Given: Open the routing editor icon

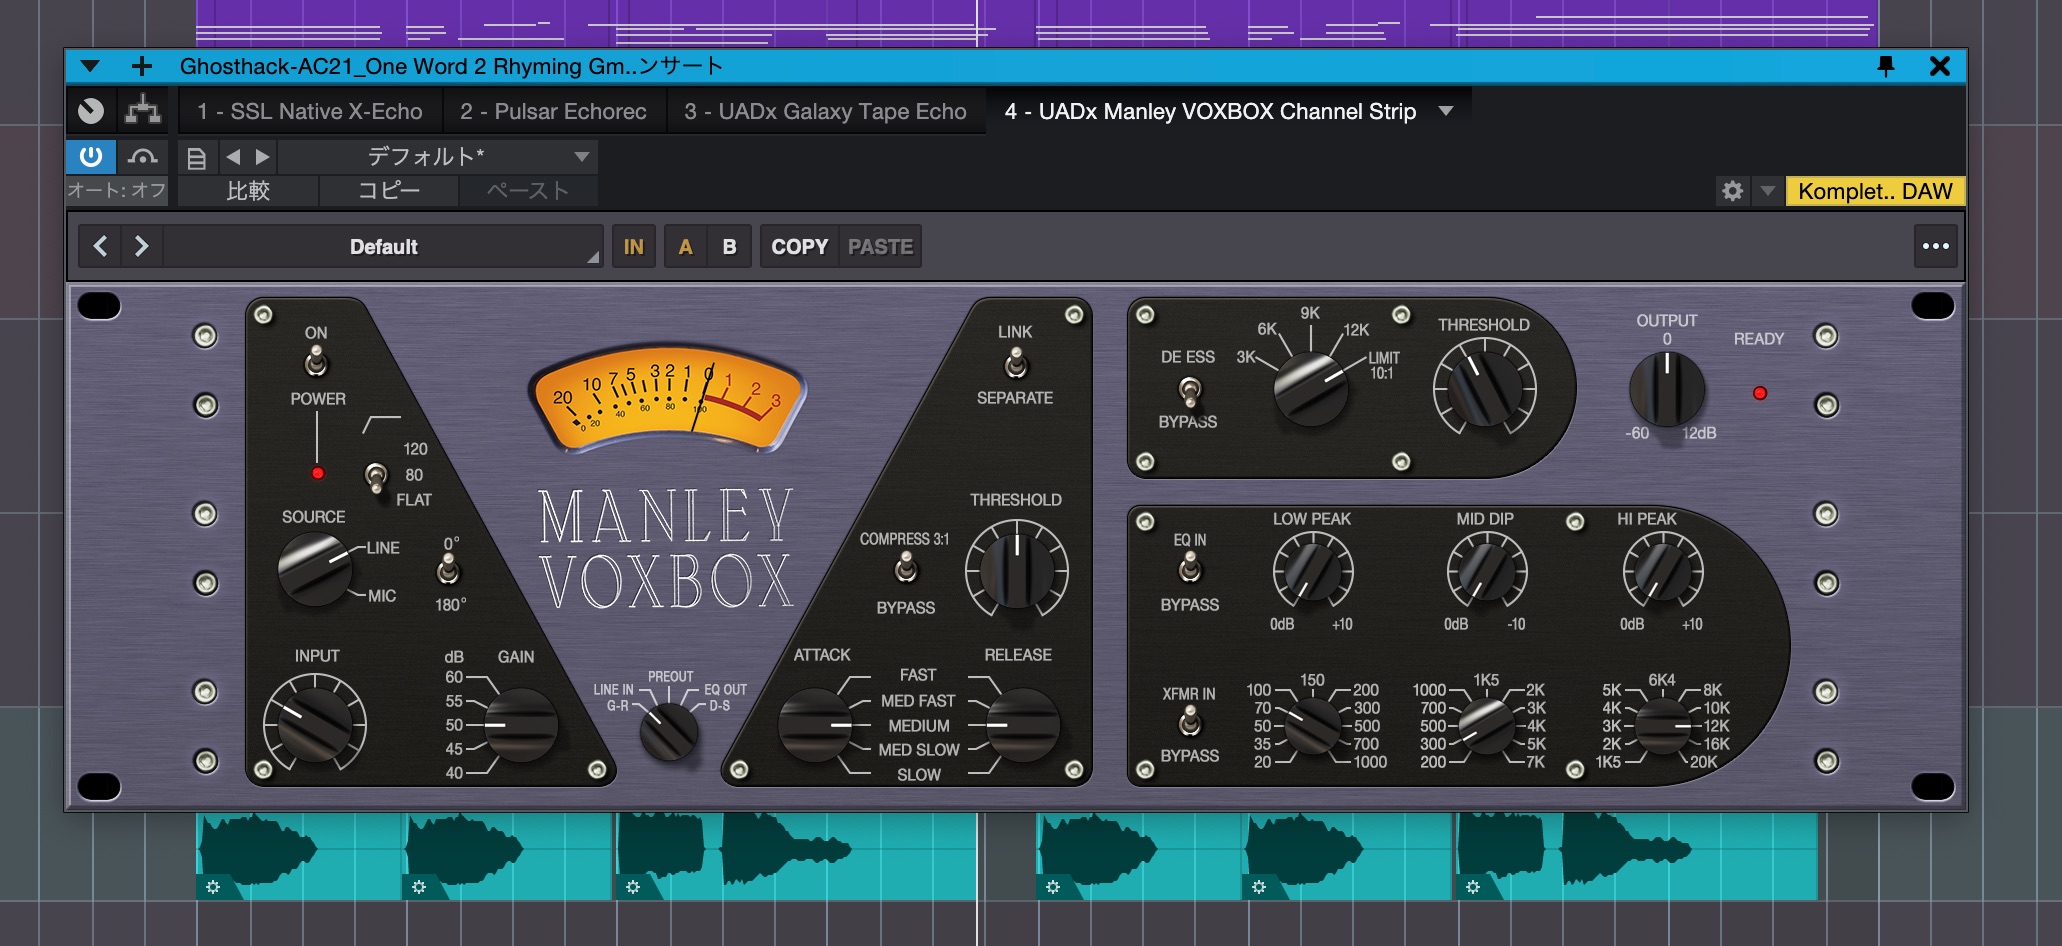Looking at the screenshot, I should coord(143,111).
